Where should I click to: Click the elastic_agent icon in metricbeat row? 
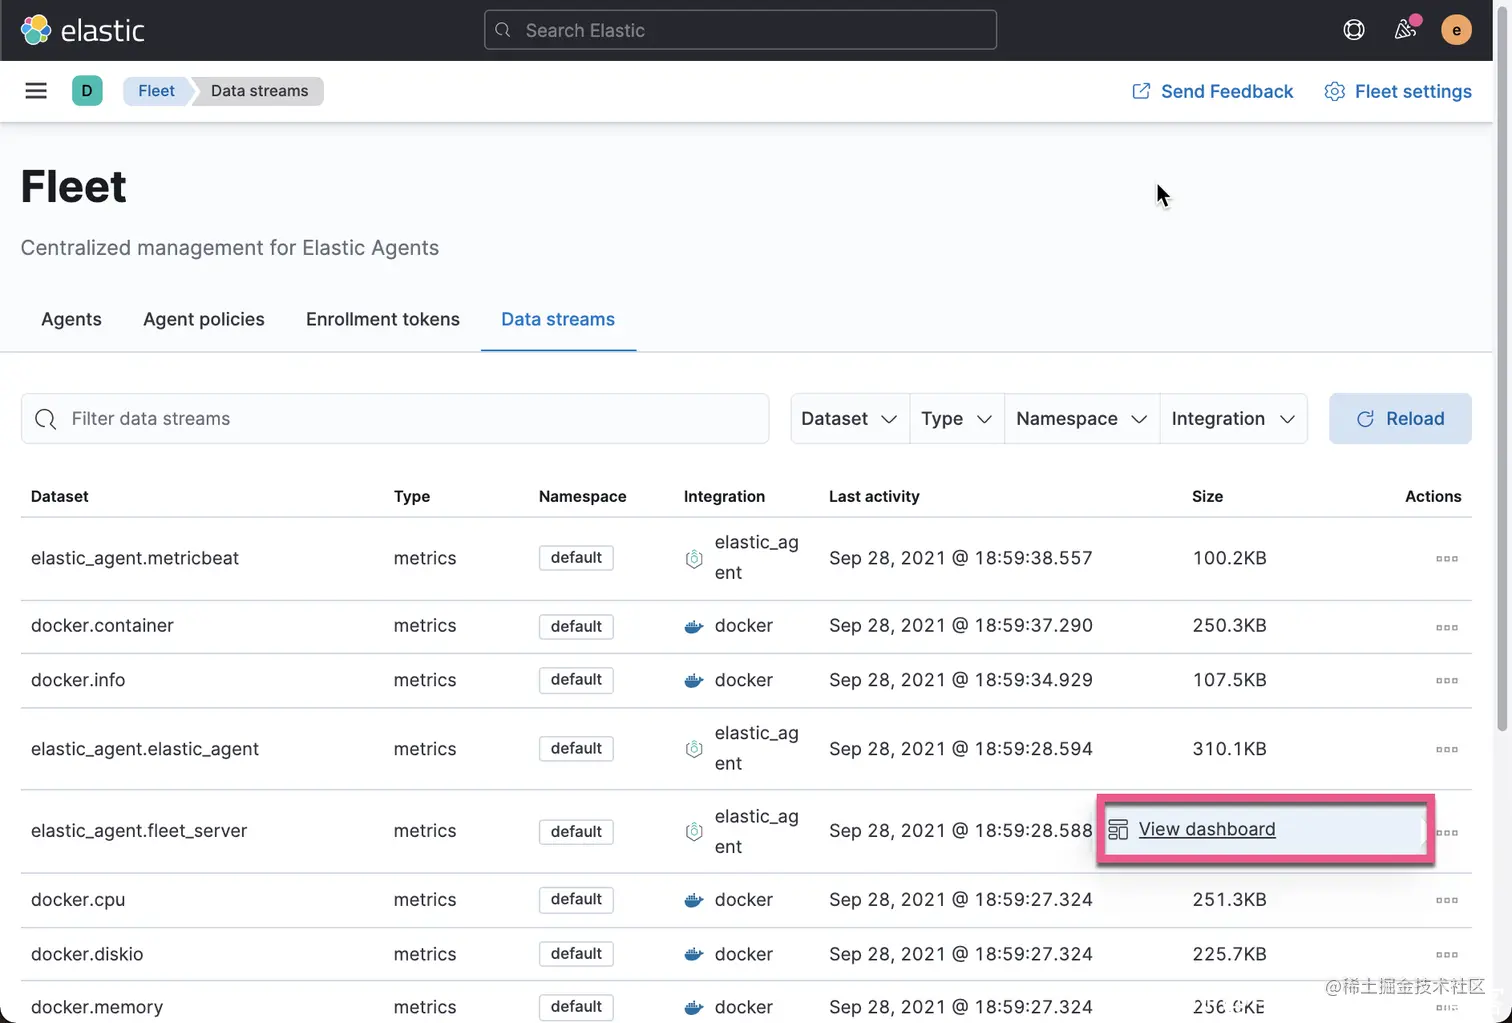click(x=693, y=559)
